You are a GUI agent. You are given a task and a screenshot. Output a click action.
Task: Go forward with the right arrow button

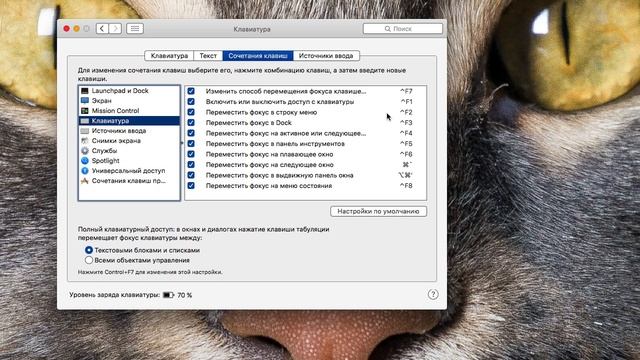point(115,29)
